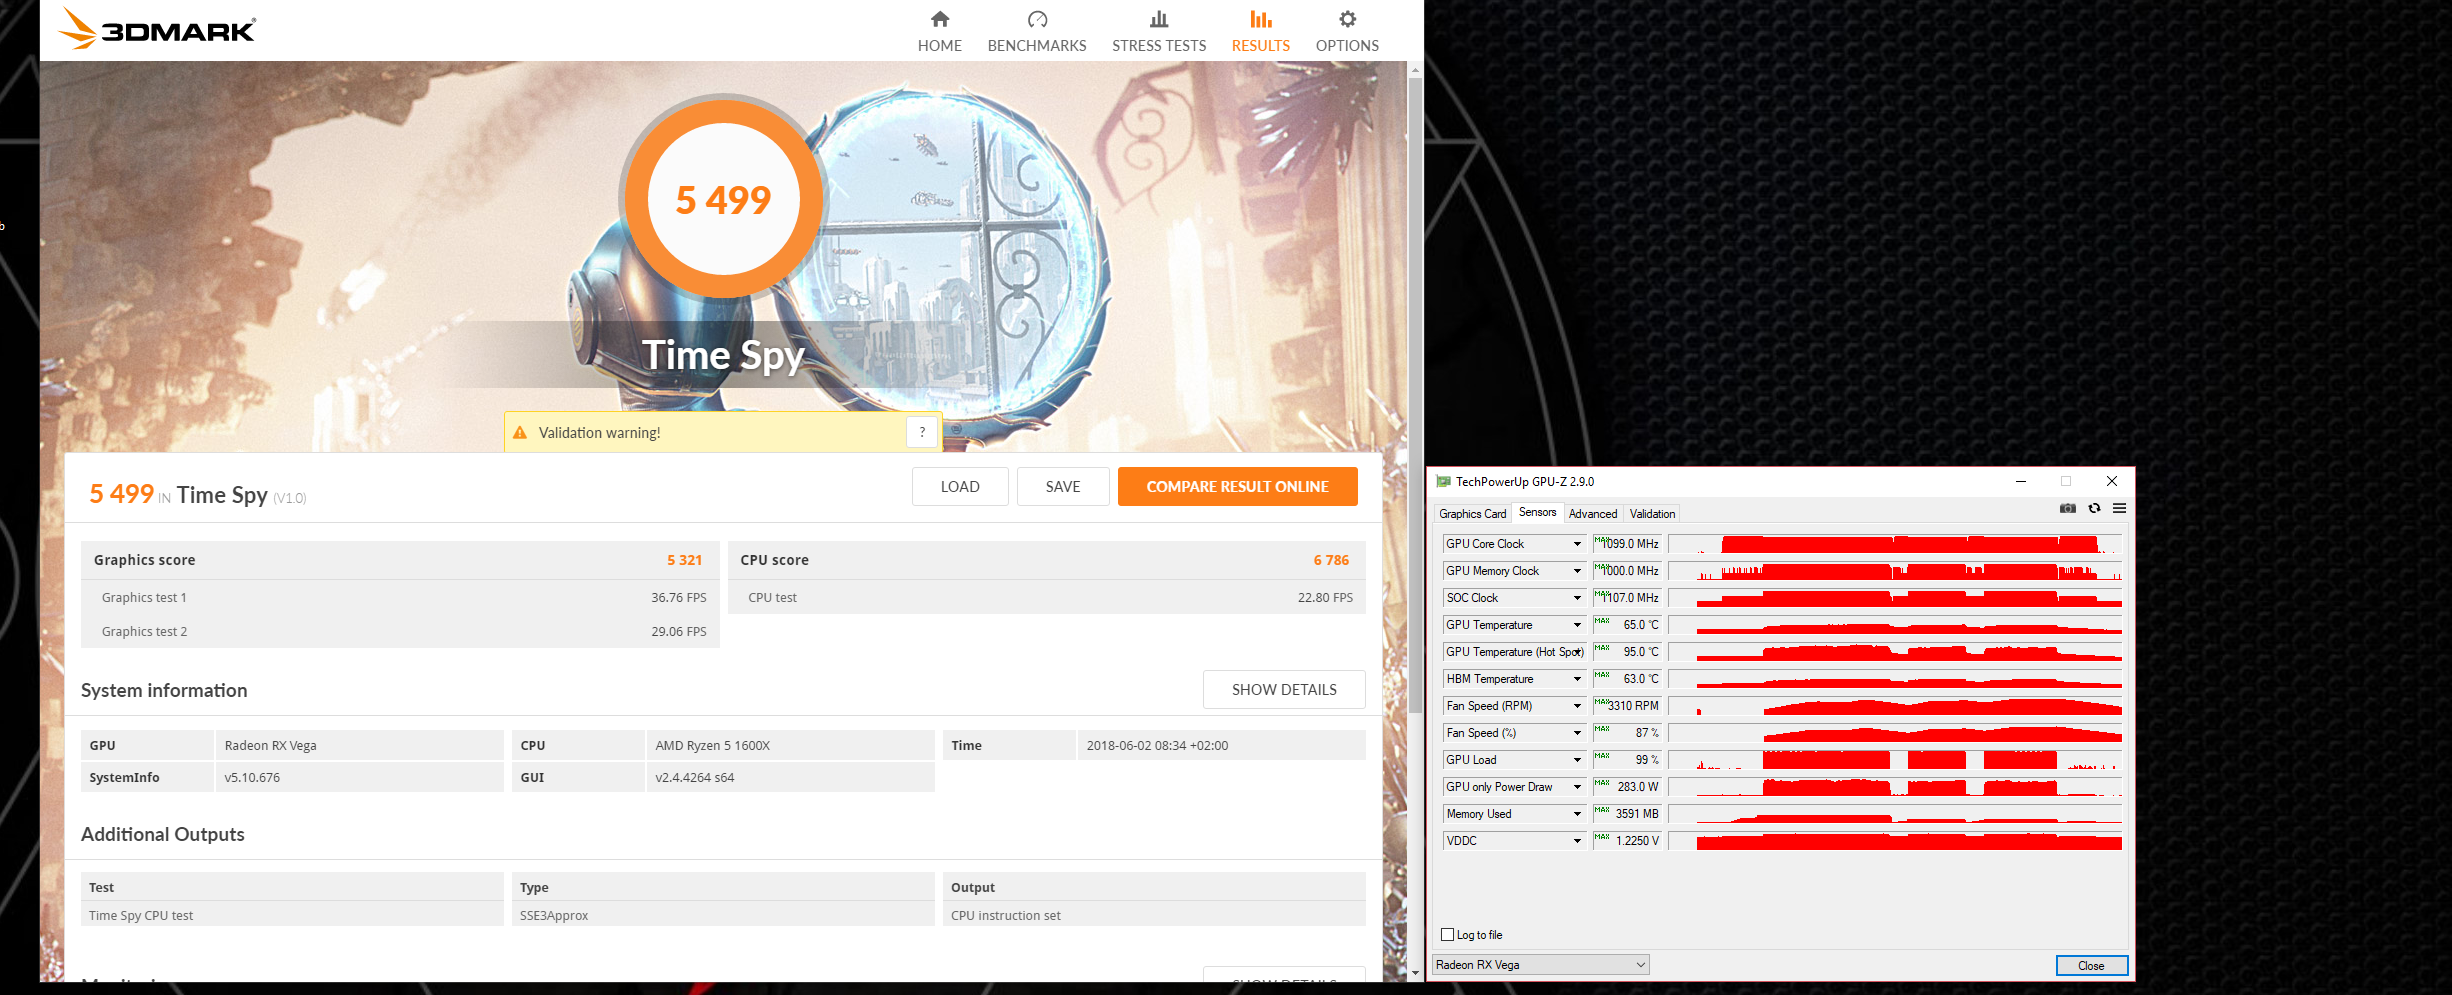Open the STRESS TESTS section

(x=1159, y=32)
